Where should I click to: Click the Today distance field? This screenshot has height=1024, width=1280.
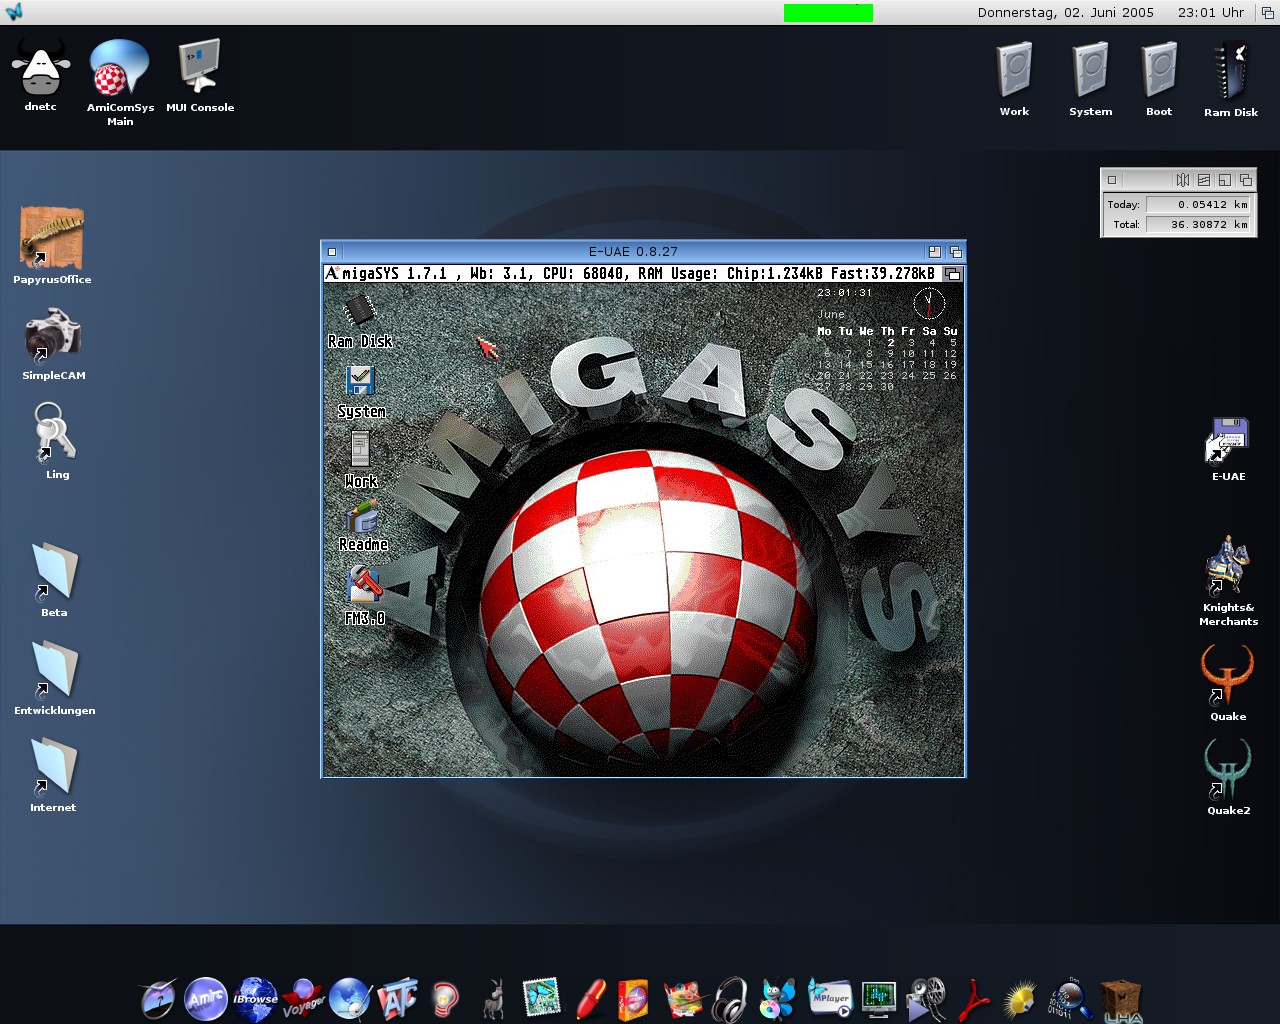(x=1198, y=204)
